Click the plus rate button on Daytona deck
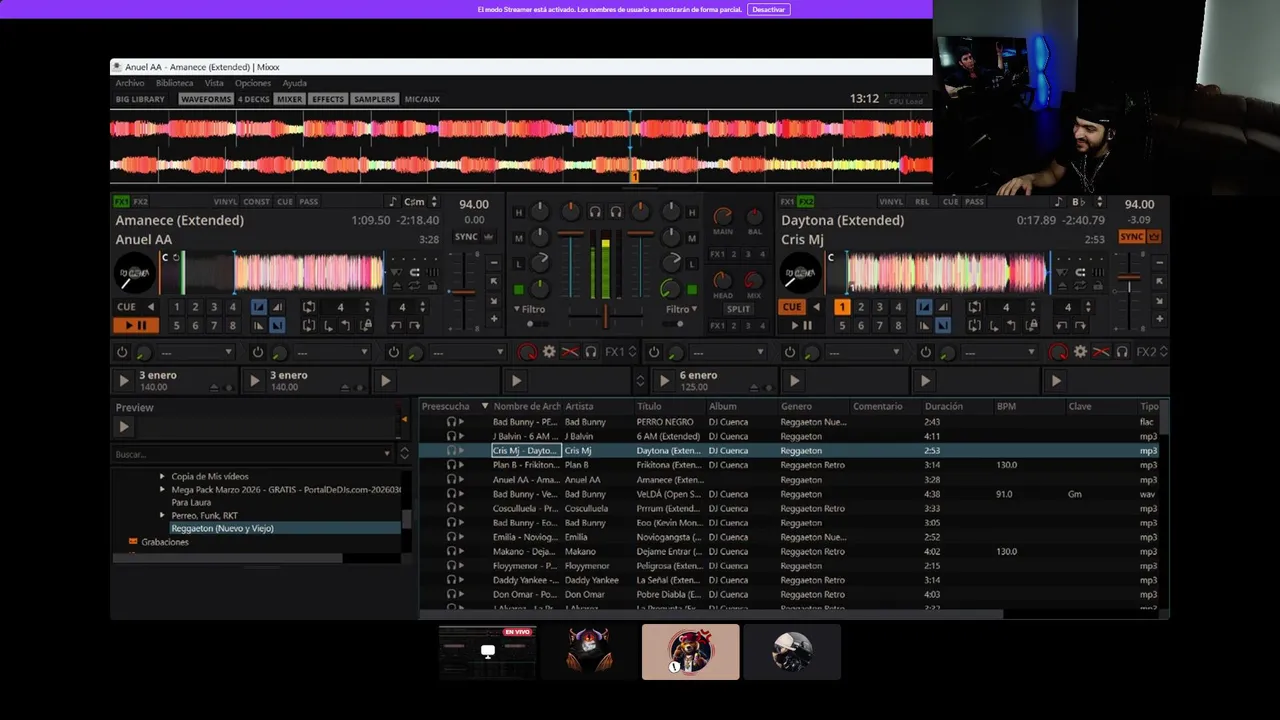This screenshot has height=720, width=1280. [x=1159, y=319]
